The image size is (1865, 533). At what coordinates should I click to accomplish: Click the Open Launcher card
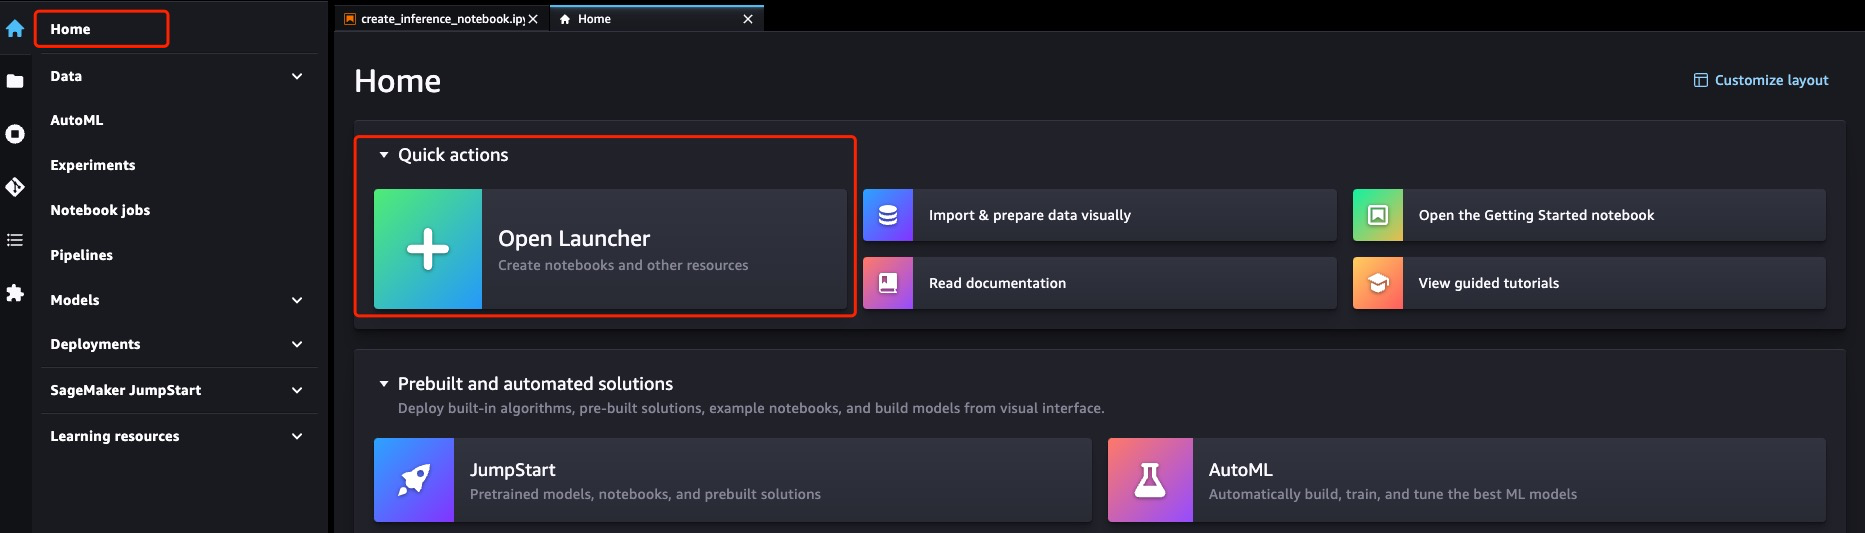point(610,249)
